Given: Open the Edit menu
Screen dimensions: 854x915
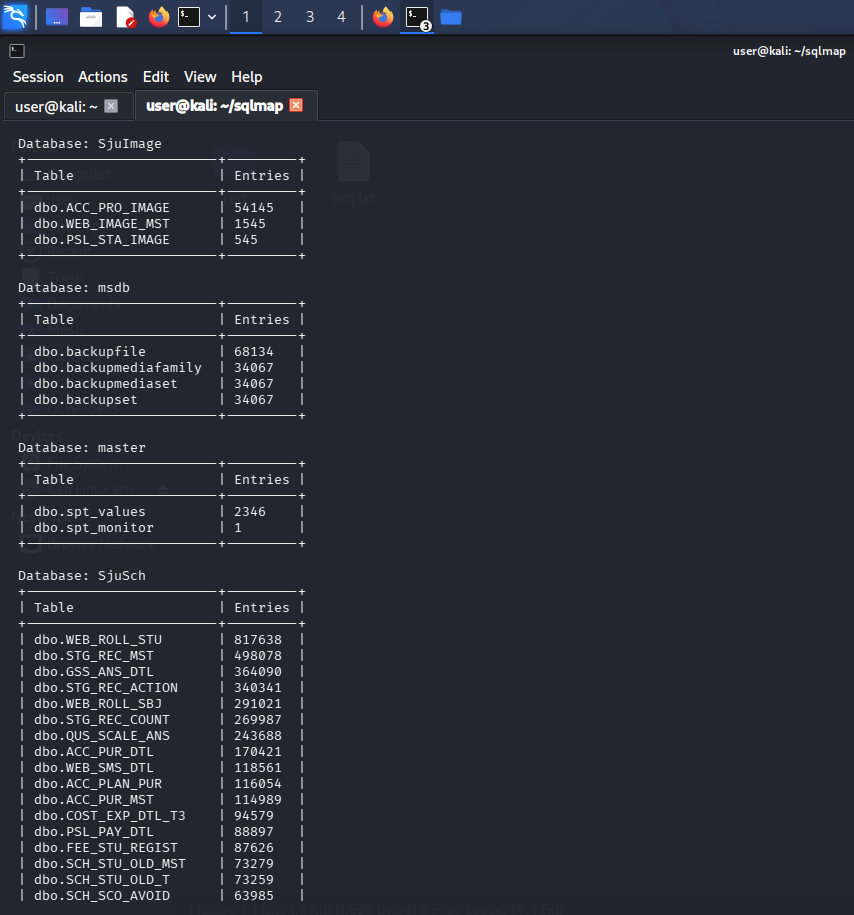Looking at the screenshot, I should 156,77.
